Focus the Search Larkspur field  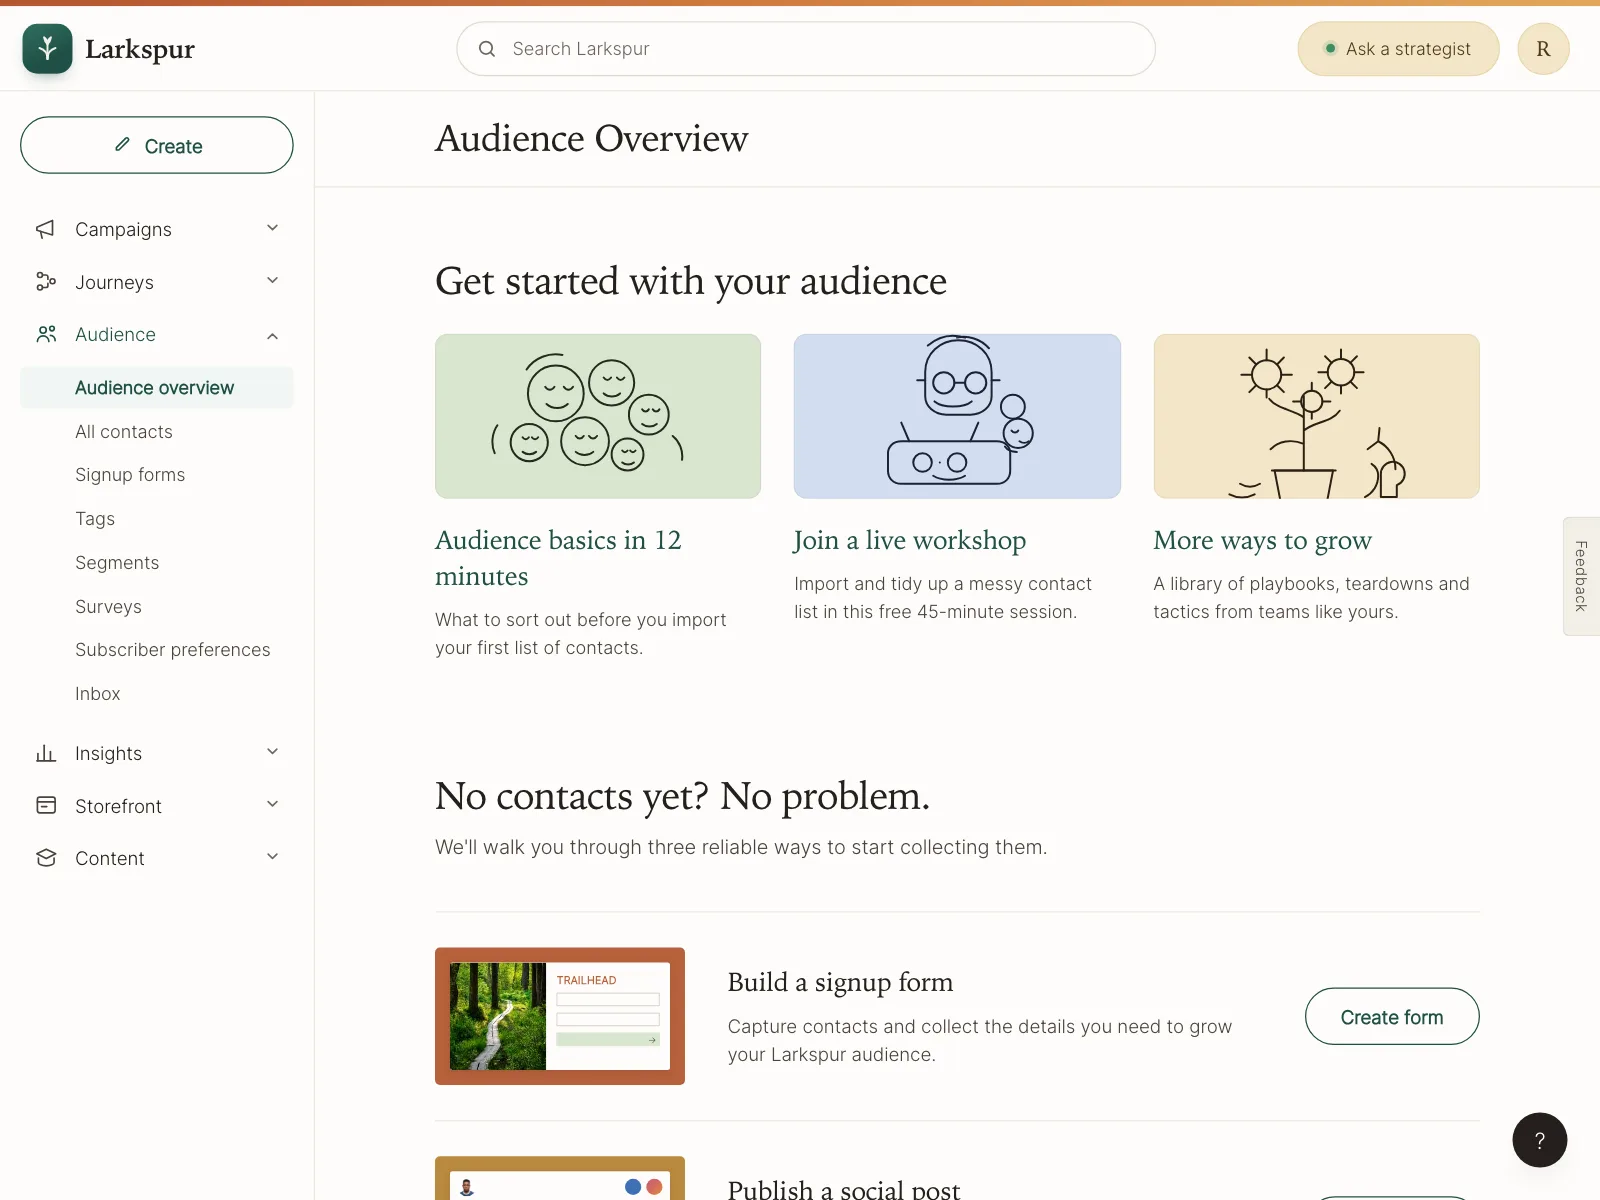(806, 49)
